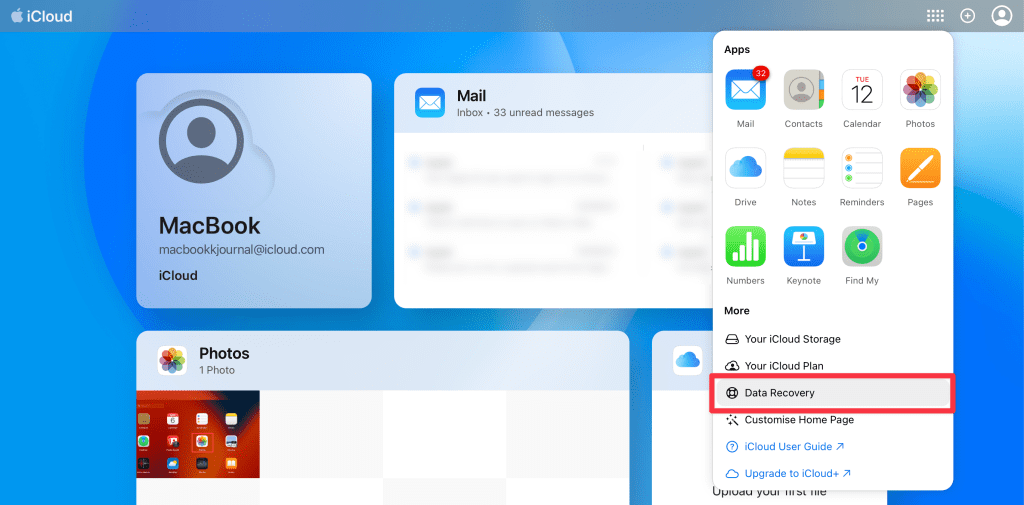Launch Photos from the Apps grid
This screenshot has width=1024, height=505.
tap(920, 90)
